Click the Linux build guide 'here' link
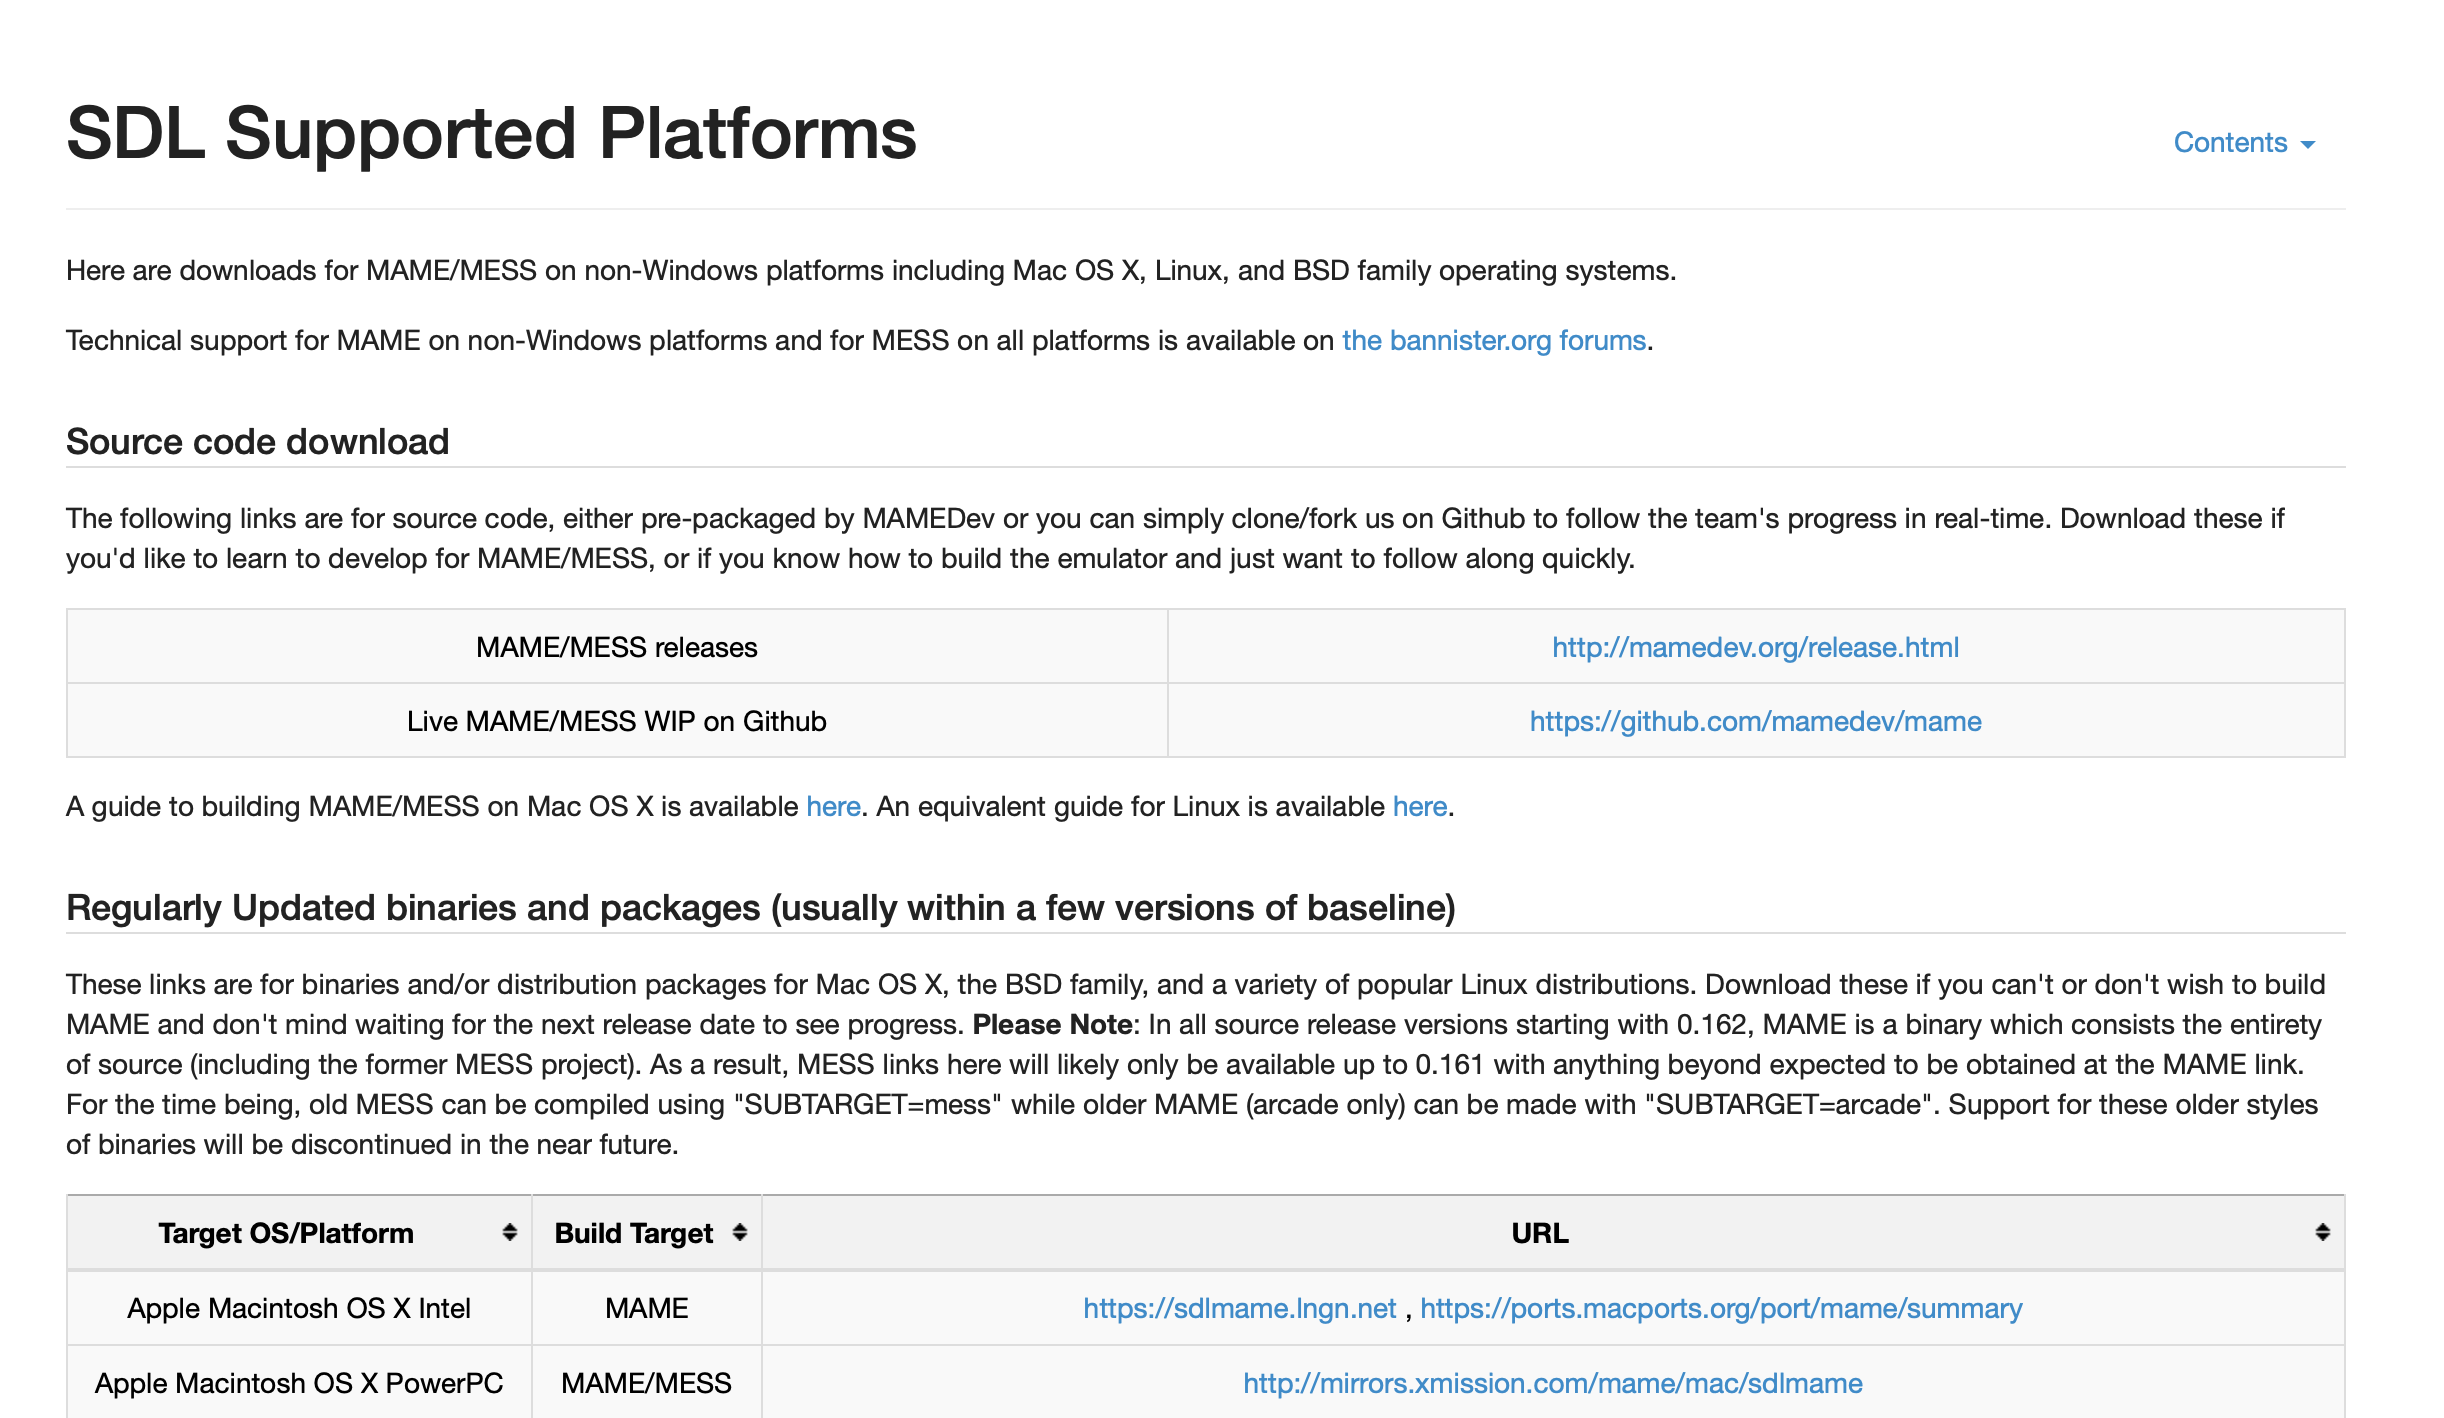Viewport: 2444px width, 1418px height. [x=1419, y=807]
